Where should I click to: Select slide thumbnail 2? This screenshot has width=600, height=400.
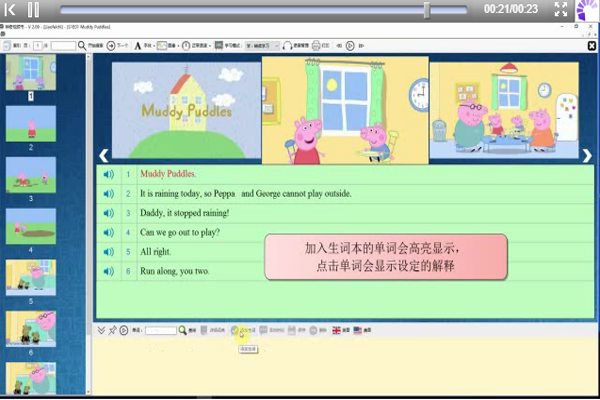pyautogui.click(x=31, y=124)
